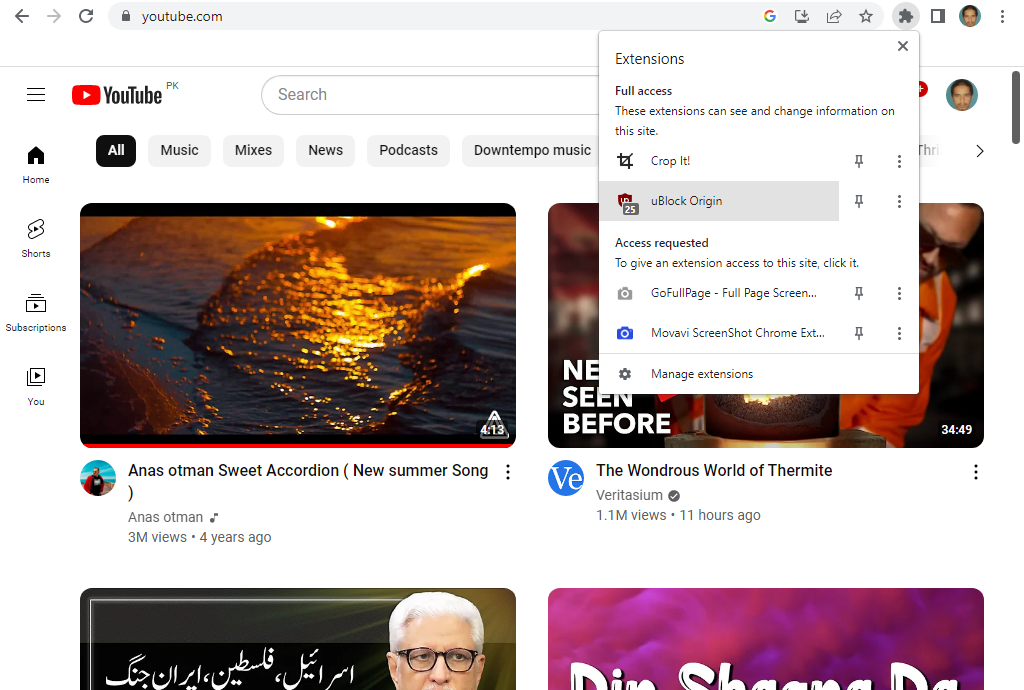This screenshot has height=690, width=1024.
Task: Select the Podcasts filter chip
Action: coord(408,151)
